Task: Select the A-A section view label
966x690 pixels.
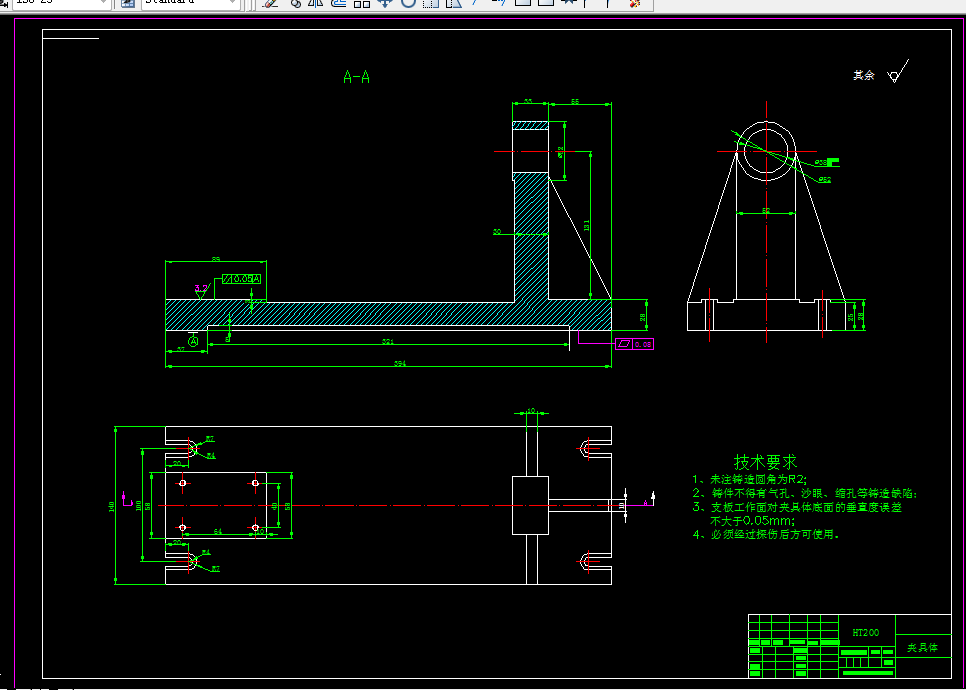Action: pyautogui.click(x=356, y=77)
